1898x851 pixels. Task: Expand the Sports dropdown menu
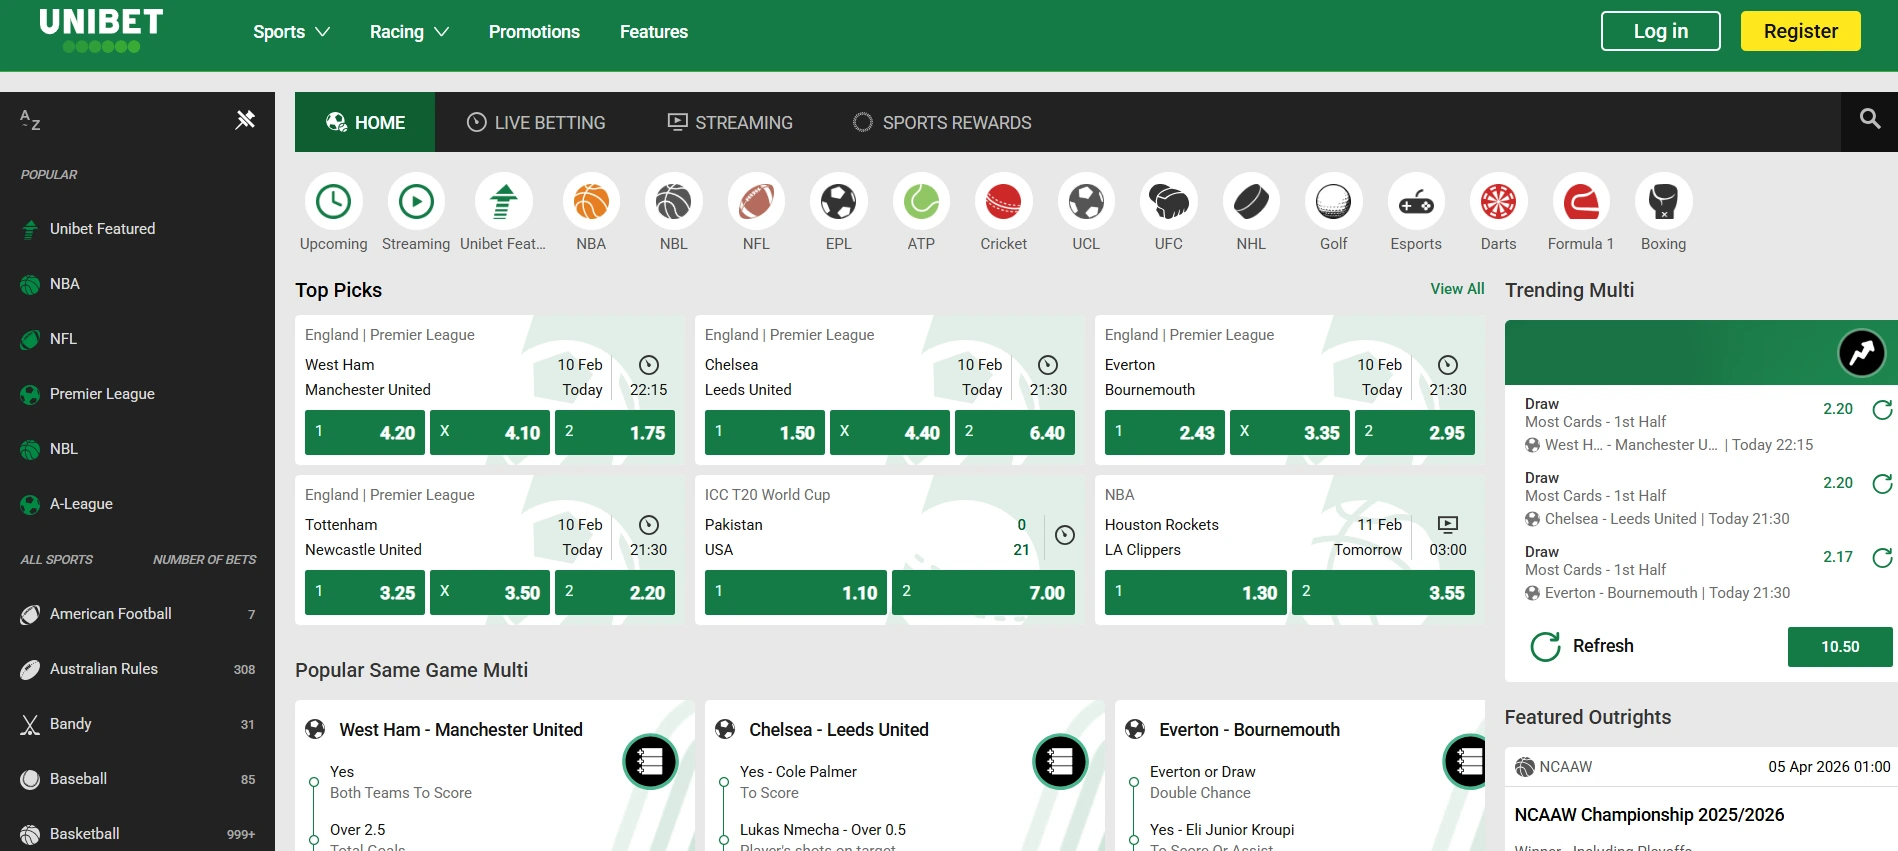pyautogui.click(x=291, y=32)
